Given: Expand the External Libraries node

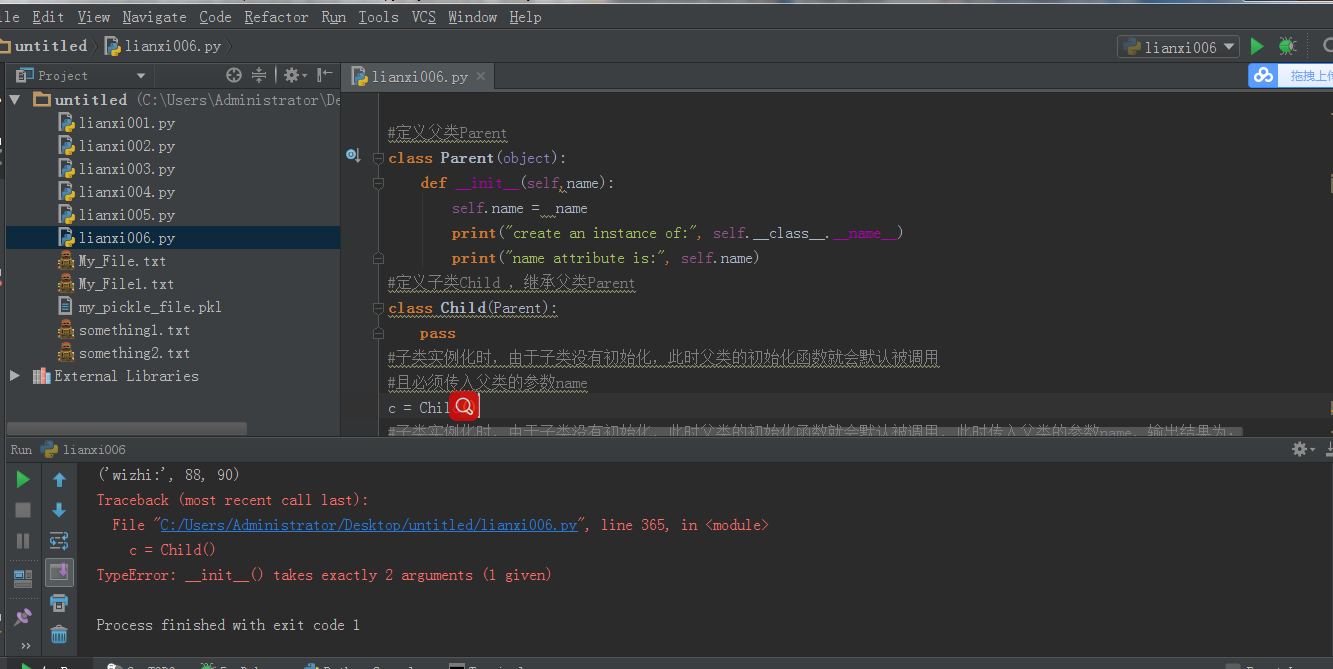Looking at the screenshot, I should pos(14,376).
